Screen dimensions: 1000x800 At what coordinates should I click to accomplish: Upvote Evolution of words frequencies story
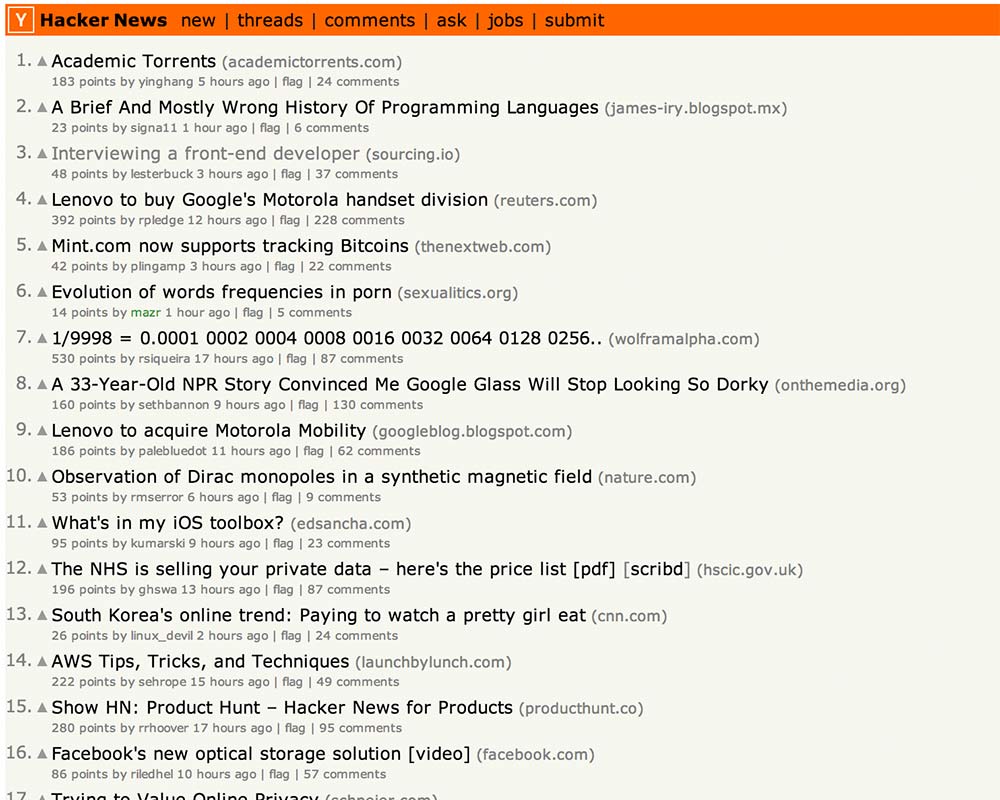click(42, 292)
